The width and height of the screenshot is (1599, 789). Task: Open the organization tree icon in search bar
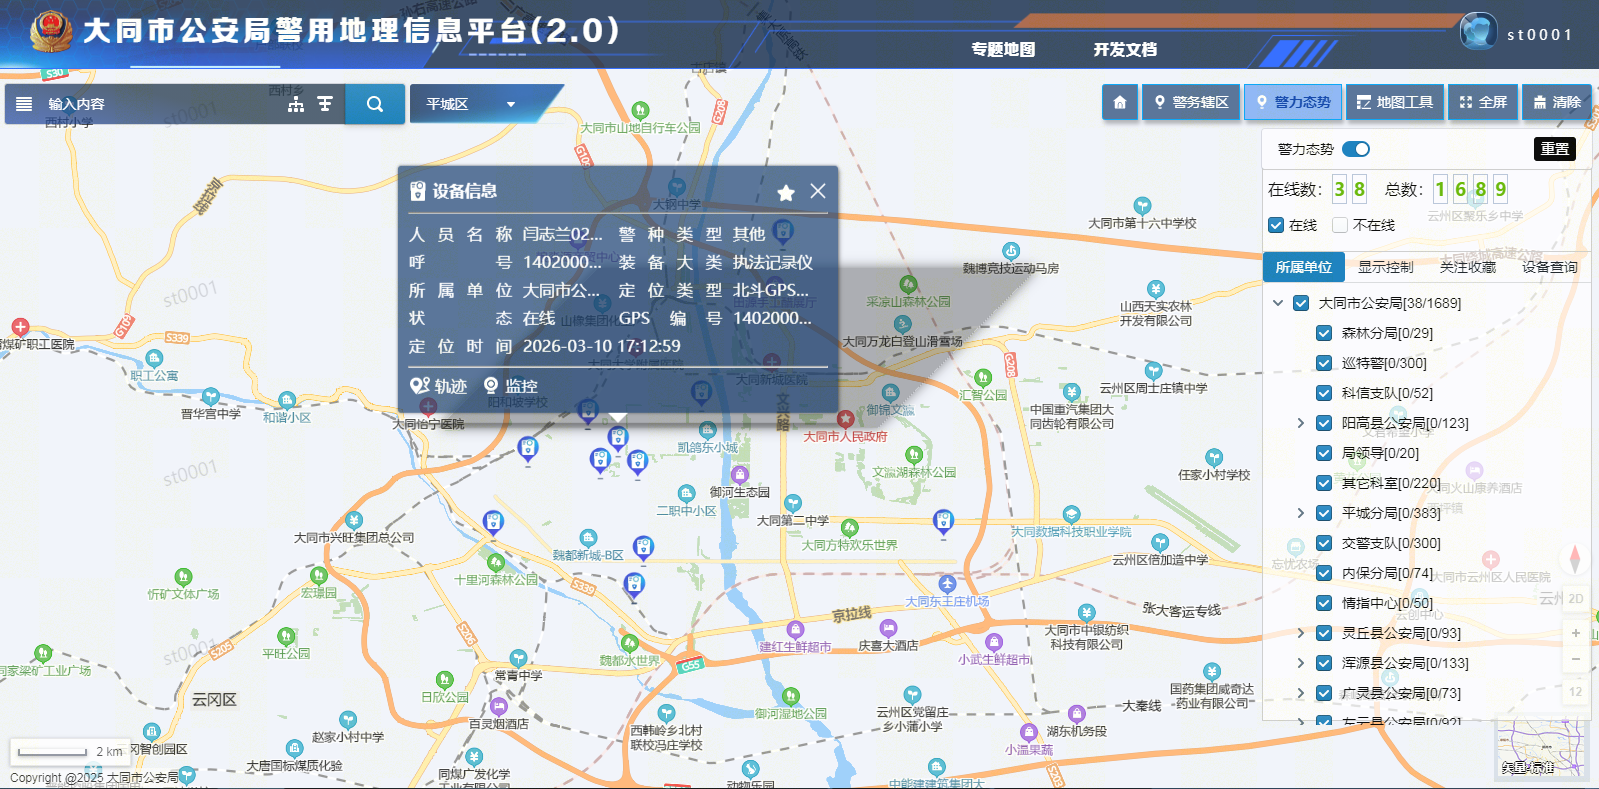[x=296, y=104]
